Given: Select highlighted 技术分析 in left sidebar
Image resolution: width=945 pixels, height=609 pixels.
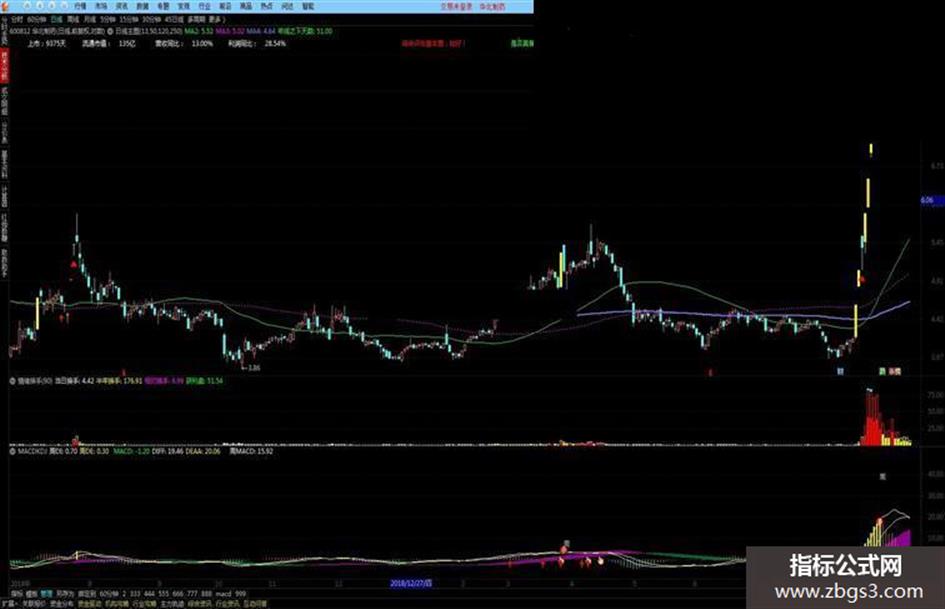Looking at the screenshot, I should [x=4, y=66].
